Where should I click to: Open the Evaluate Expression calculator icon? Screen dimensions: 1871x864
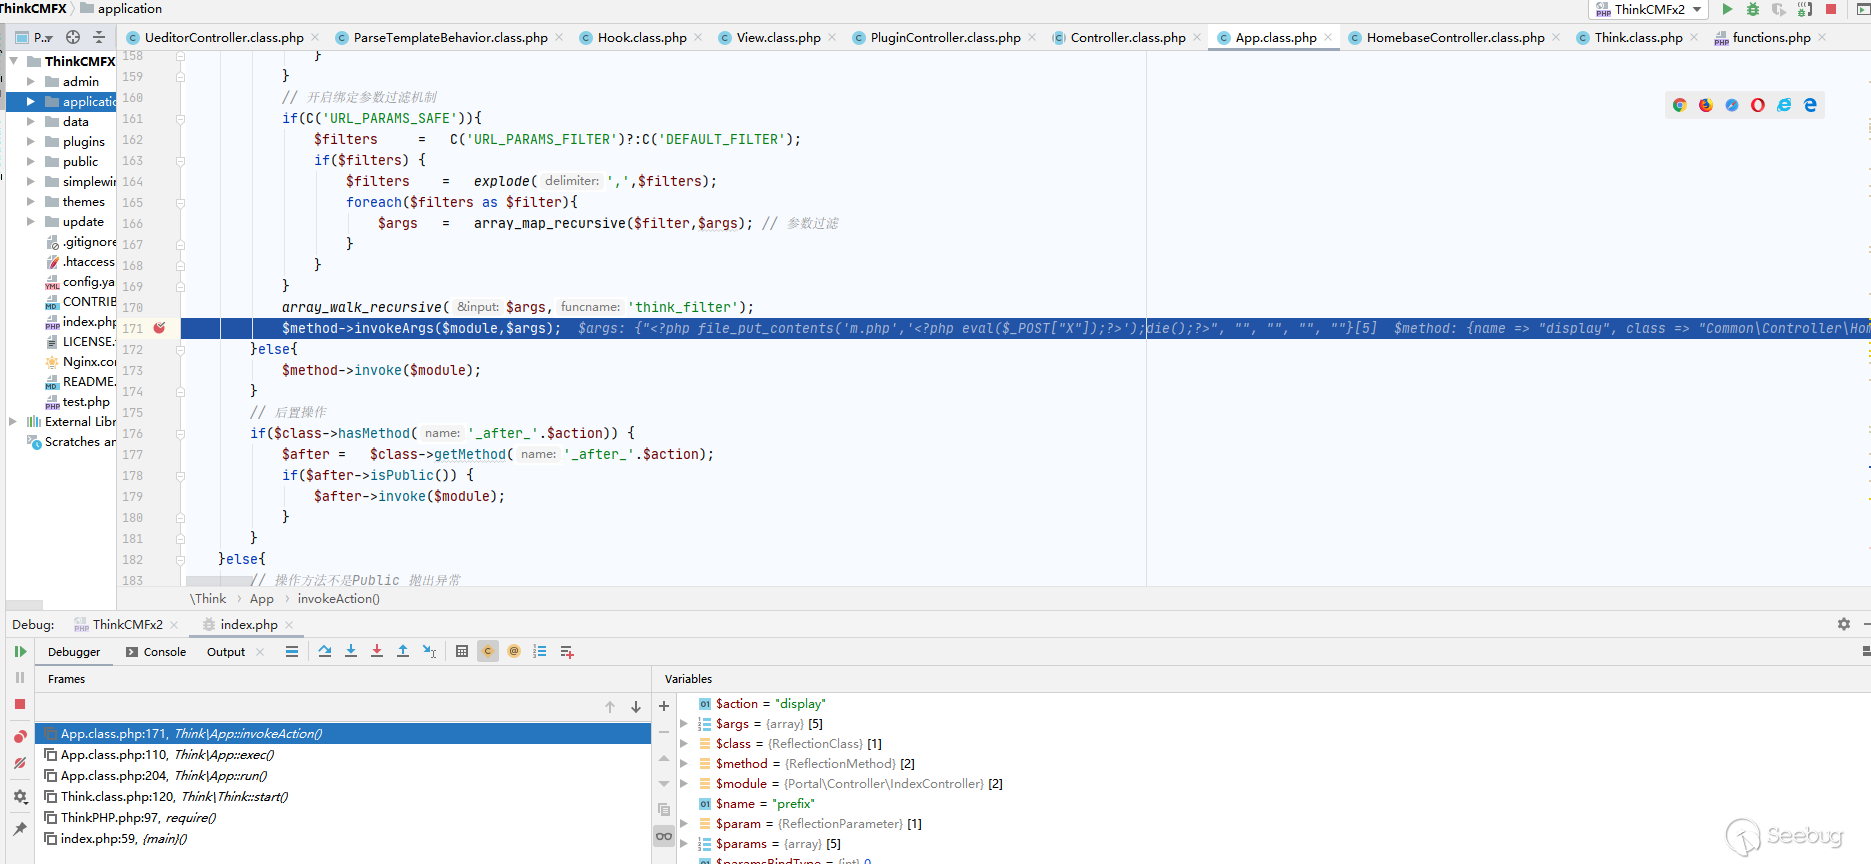[462, 651]
